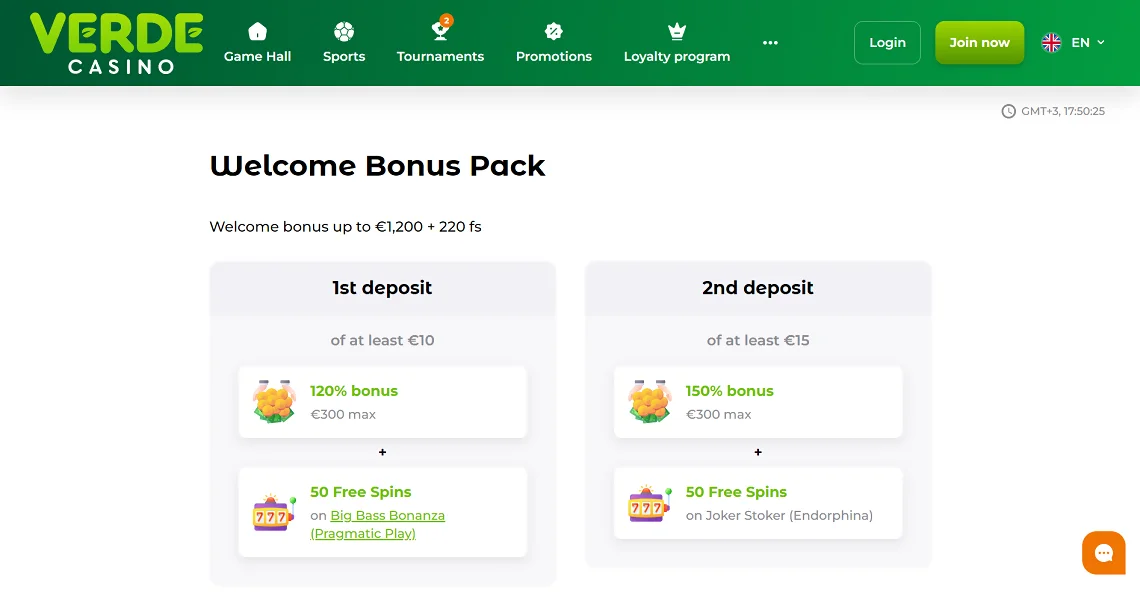
Task: Click the UK flag language icon
Action: (x=1051, y=43)
